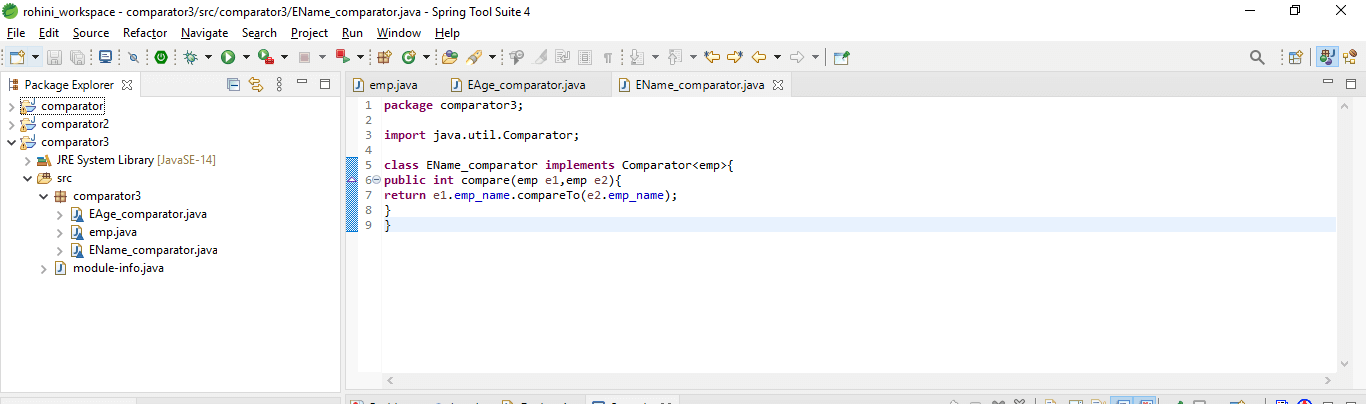Screen dimensions: 1366x404
Task: Open the Refactor menu
Action: (x=145, y=33)
